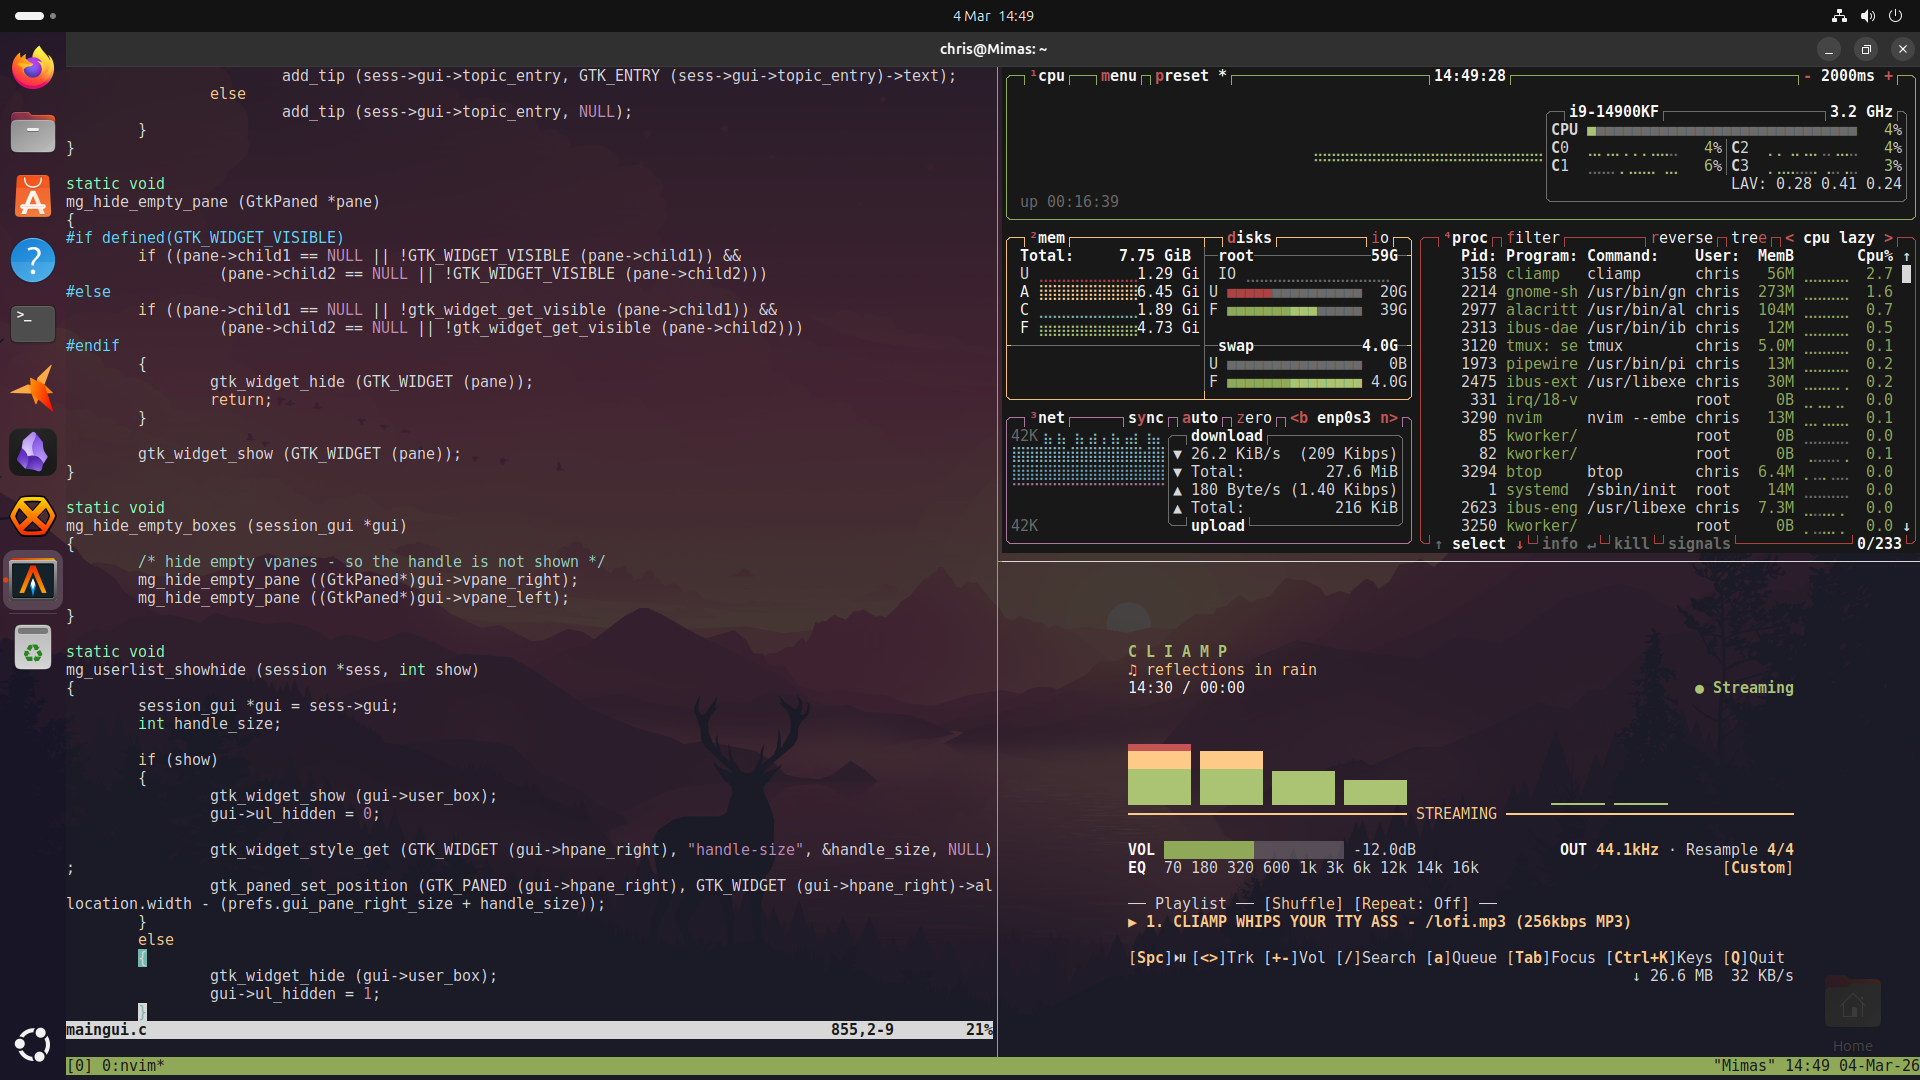The height and width of the screenshot is (1080, 1920).
Task: Click the volume icon in the top bar
Action: [x=1866, y=15]
